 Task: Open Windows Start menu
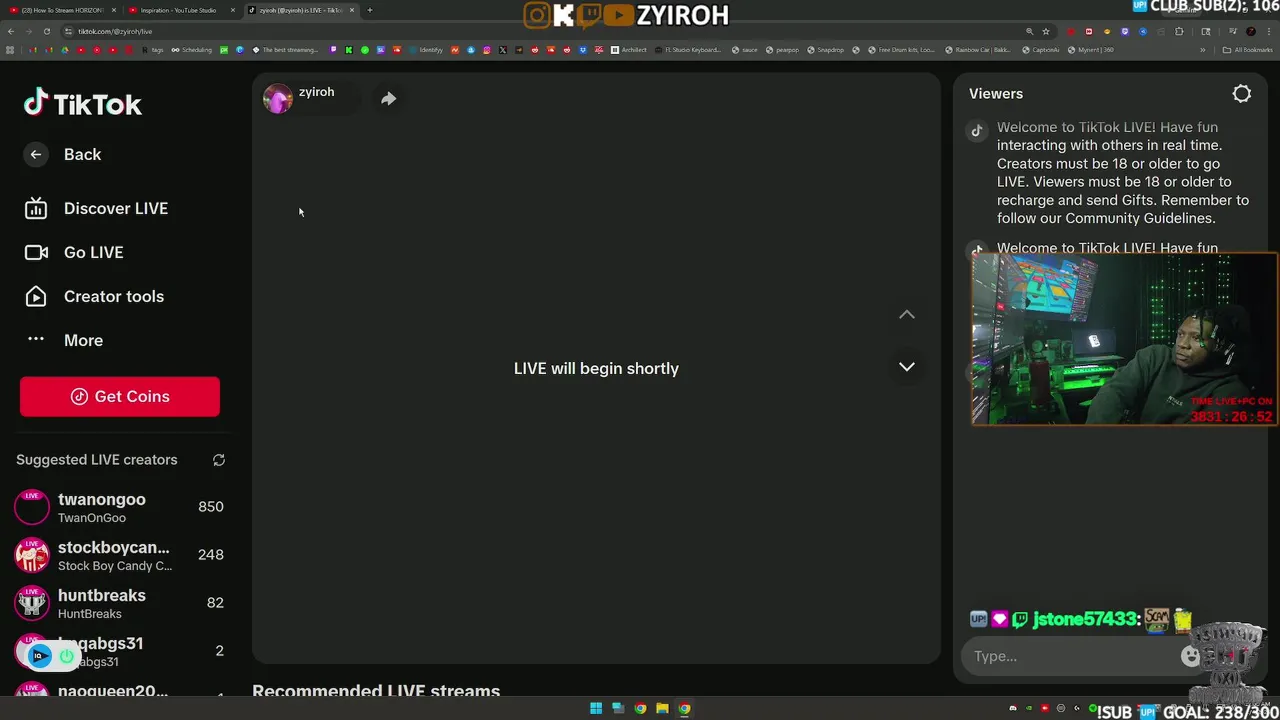tap(596, 709)
